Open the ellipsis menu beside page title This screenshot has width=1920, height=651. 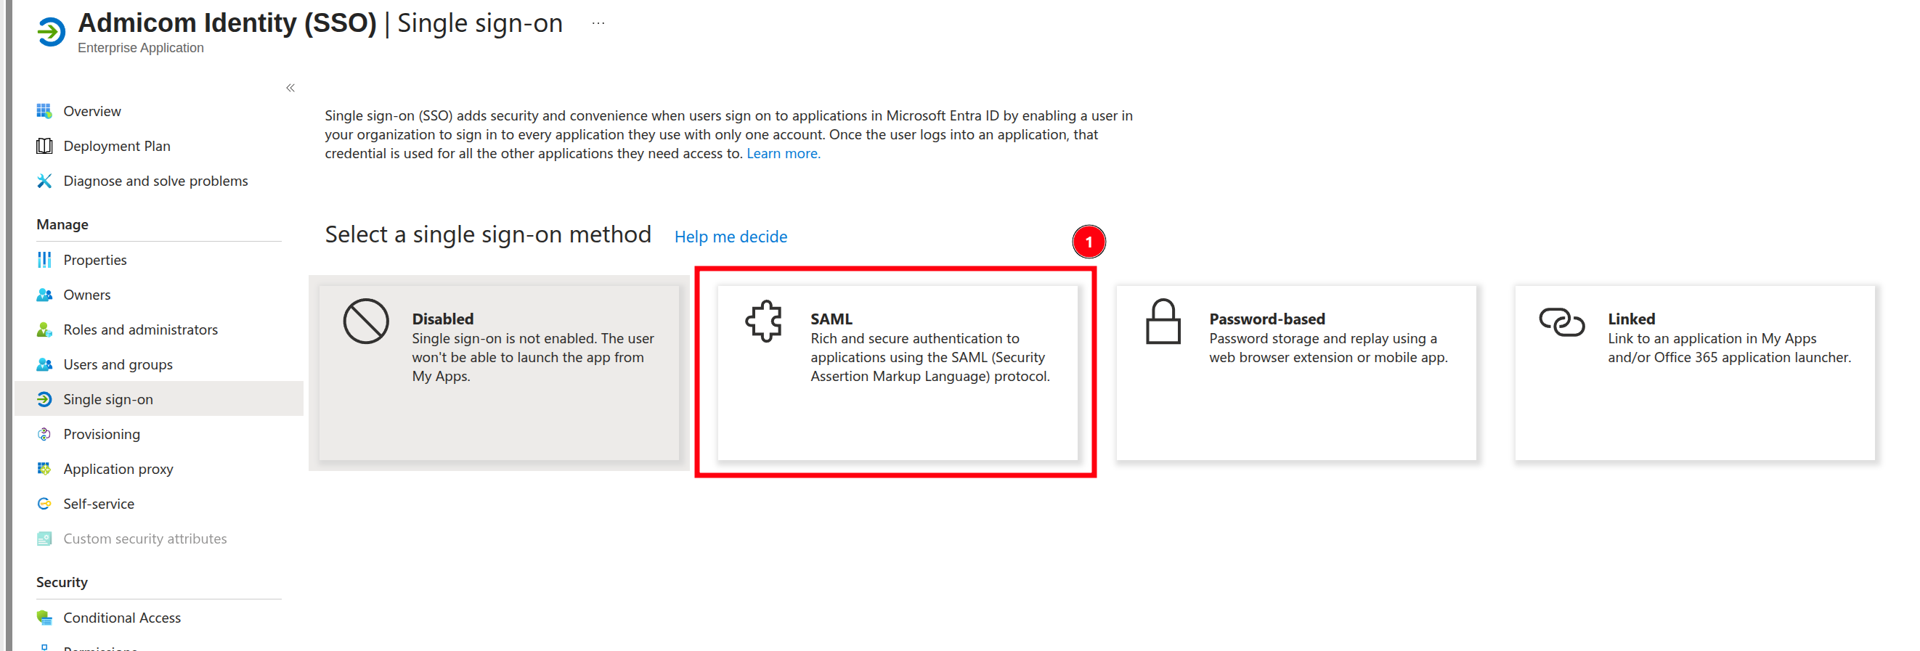coord(598,23)
